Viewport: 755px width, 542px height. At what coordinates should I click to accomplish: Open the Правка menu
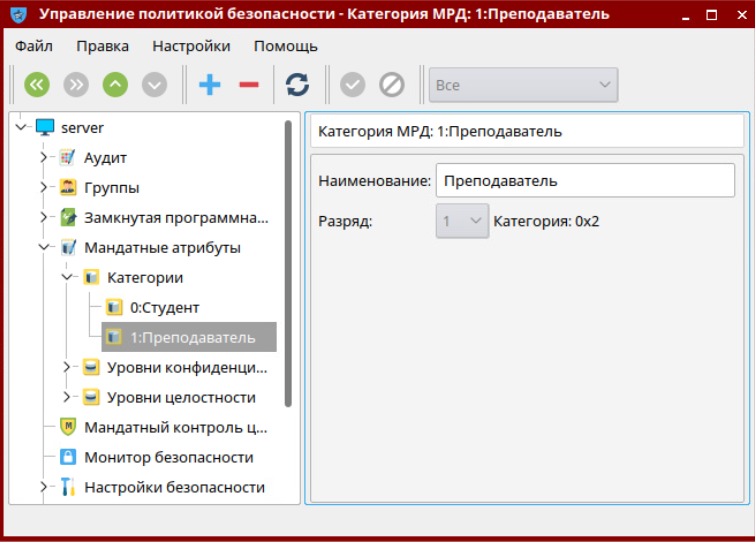coord(103,46)
